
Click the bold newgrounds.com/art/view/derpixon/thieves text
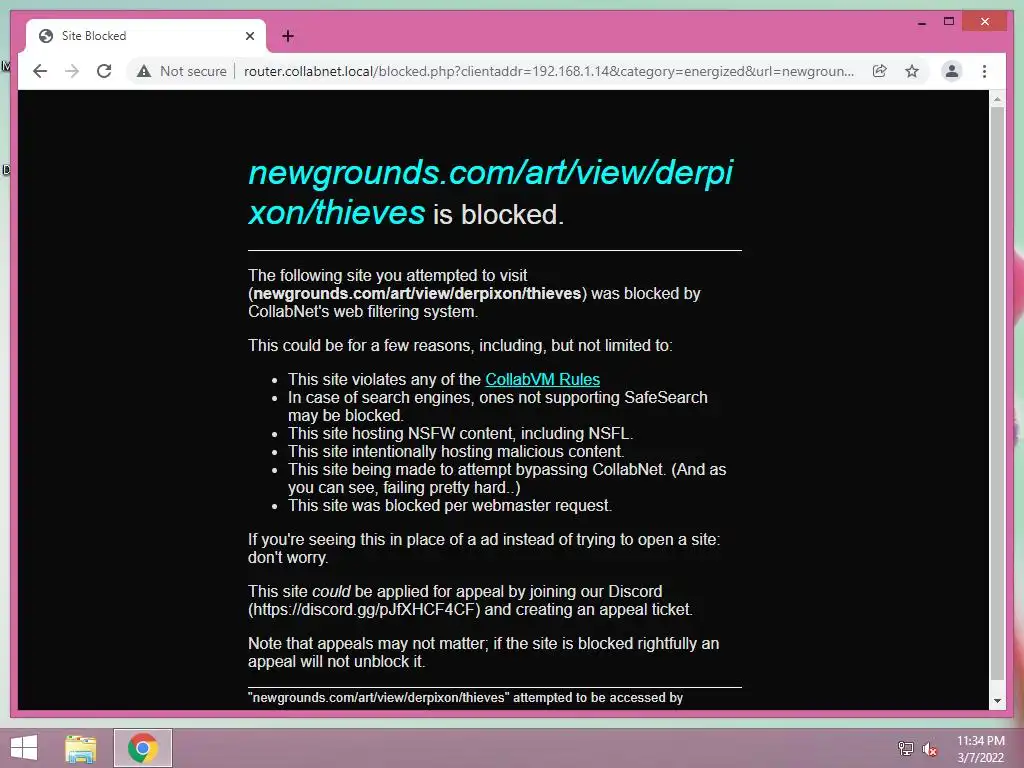(x=417, y=294)
